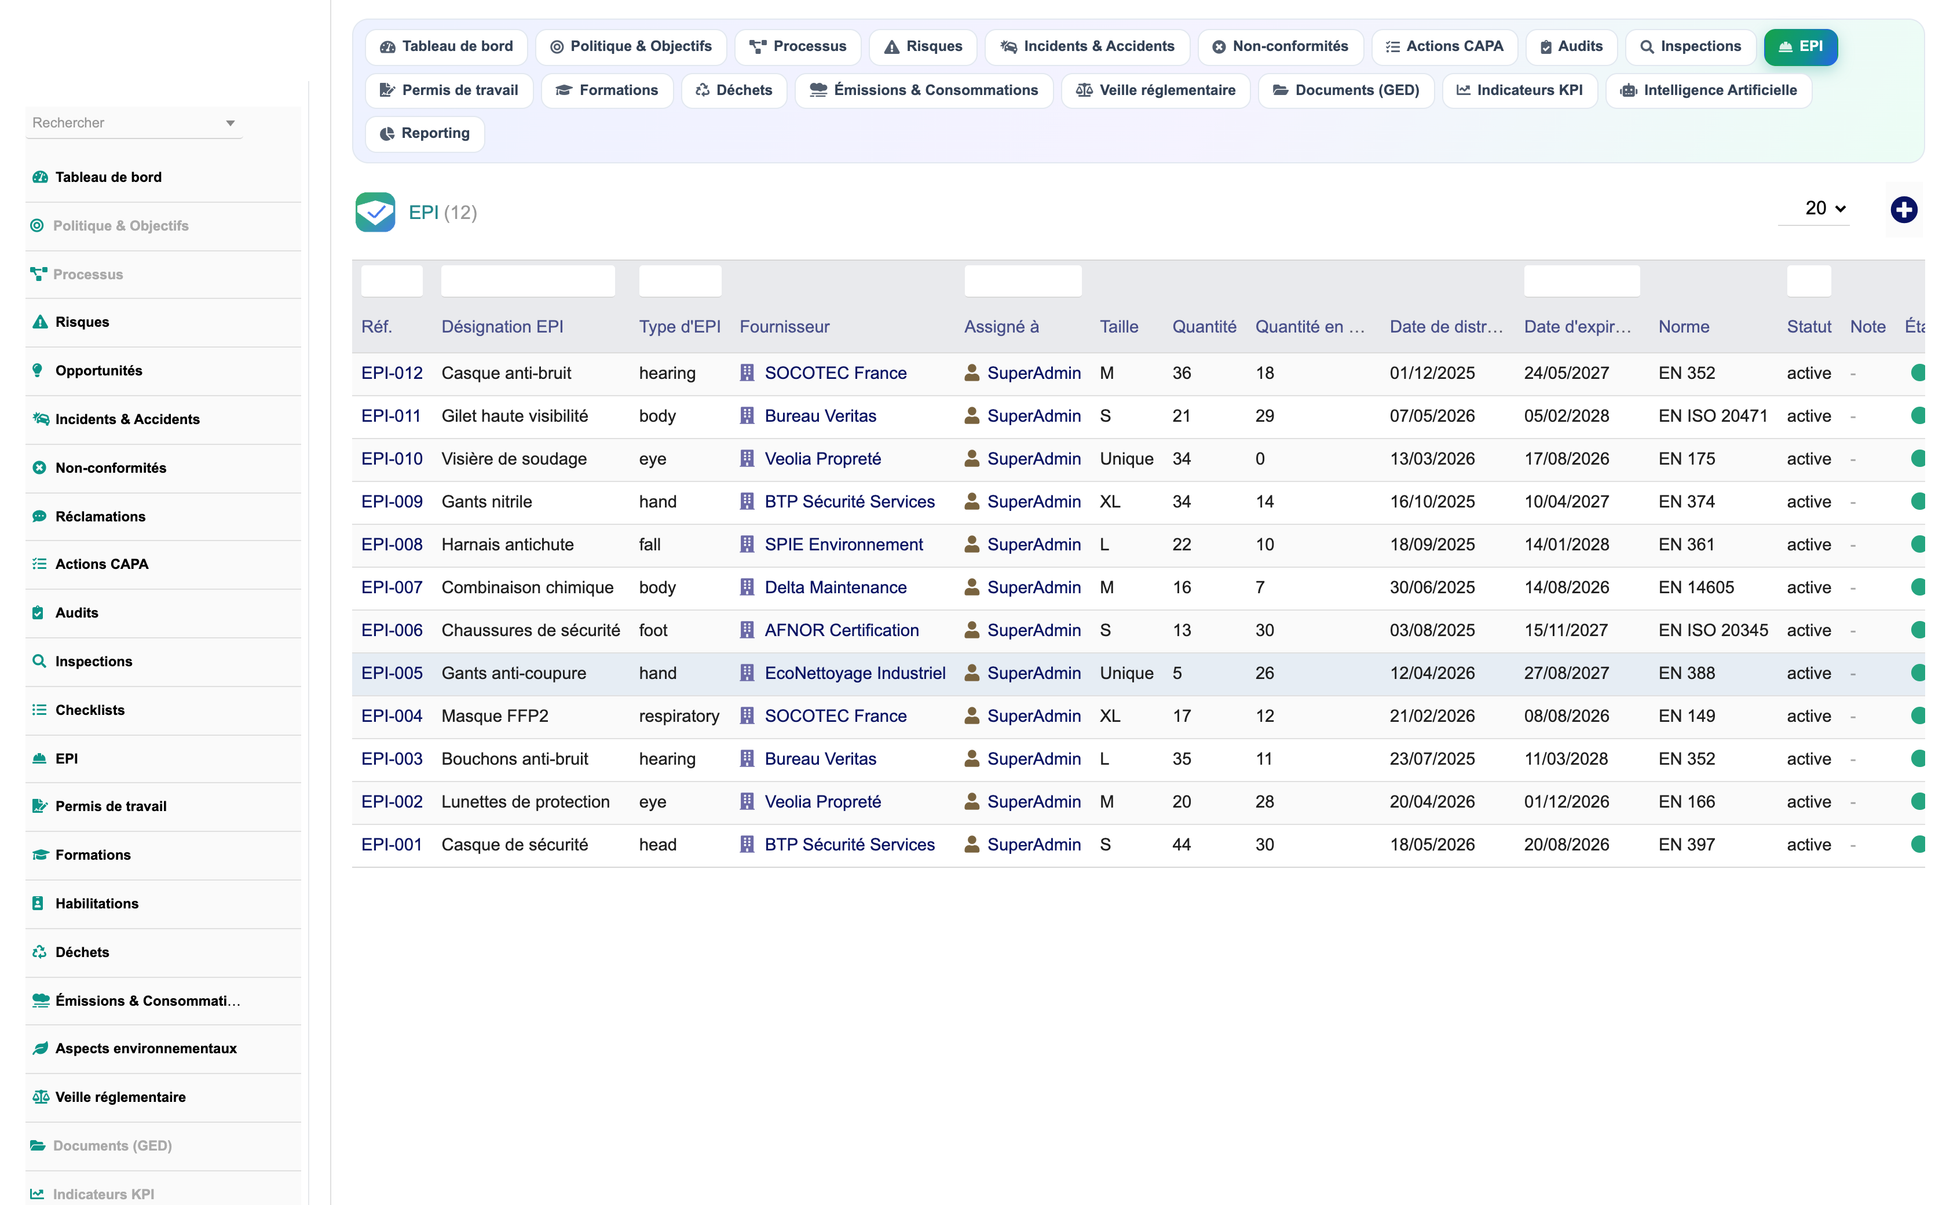
Task: Open the rows-per-page dropdown showing 20
Action: click(1825, 208)
